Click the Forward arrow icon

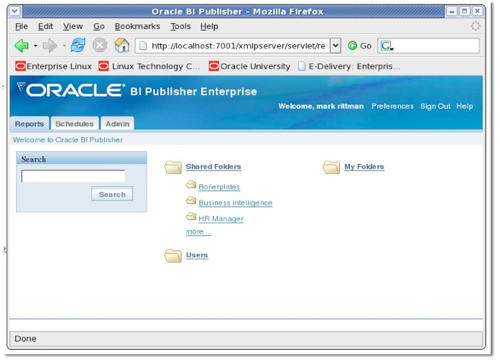tap(50, 46)
